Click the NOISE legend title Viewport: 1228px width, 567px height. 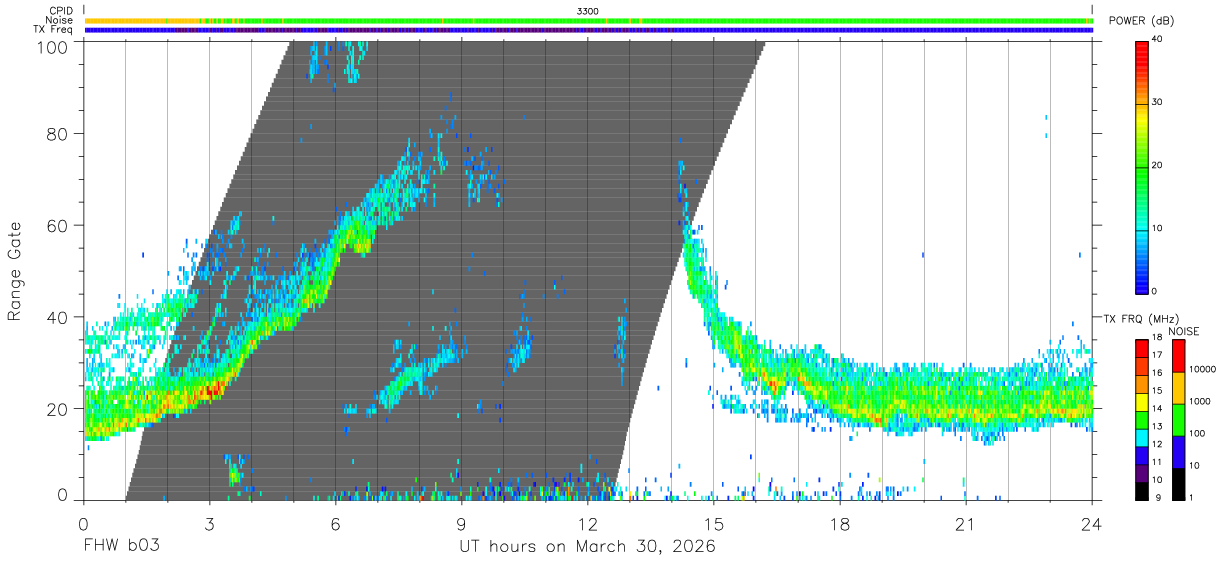[x=1184, y=331]
